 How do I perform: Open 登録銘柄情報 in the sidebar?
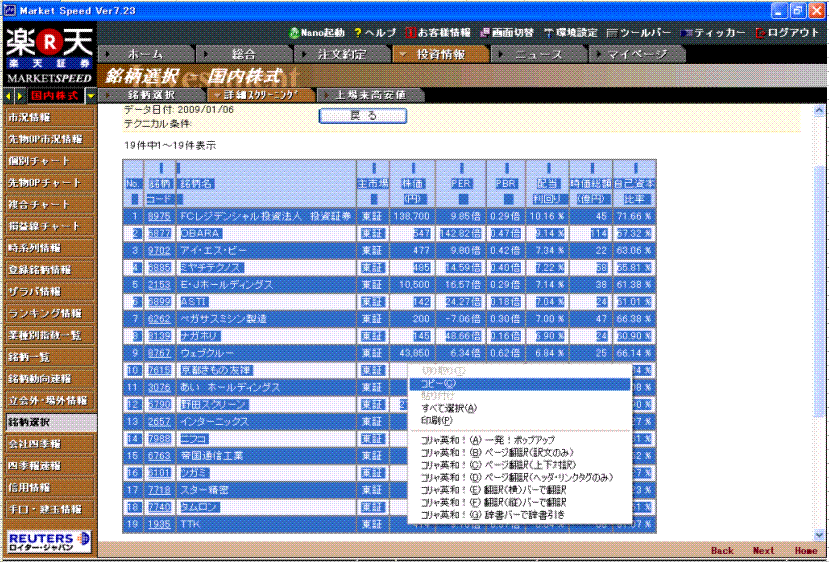tap(49, 270)
